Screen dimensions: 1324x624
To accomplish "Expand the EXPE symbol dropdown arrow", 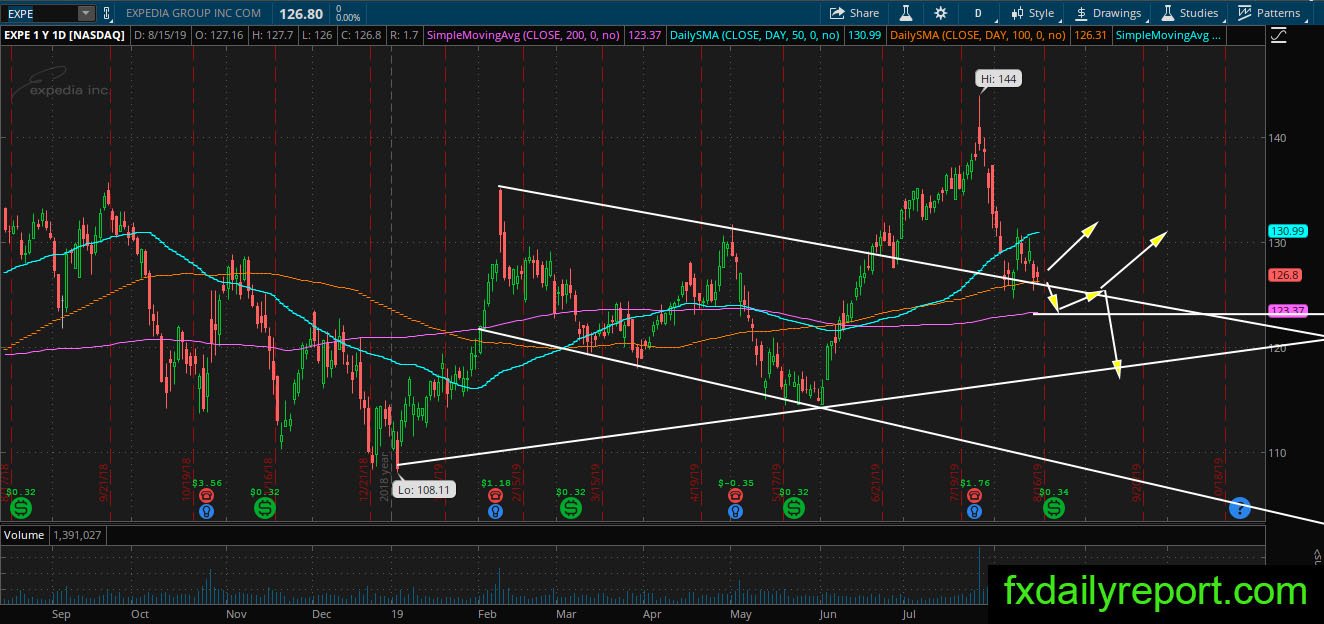I will pyautogui.click(x=85, y=13).
